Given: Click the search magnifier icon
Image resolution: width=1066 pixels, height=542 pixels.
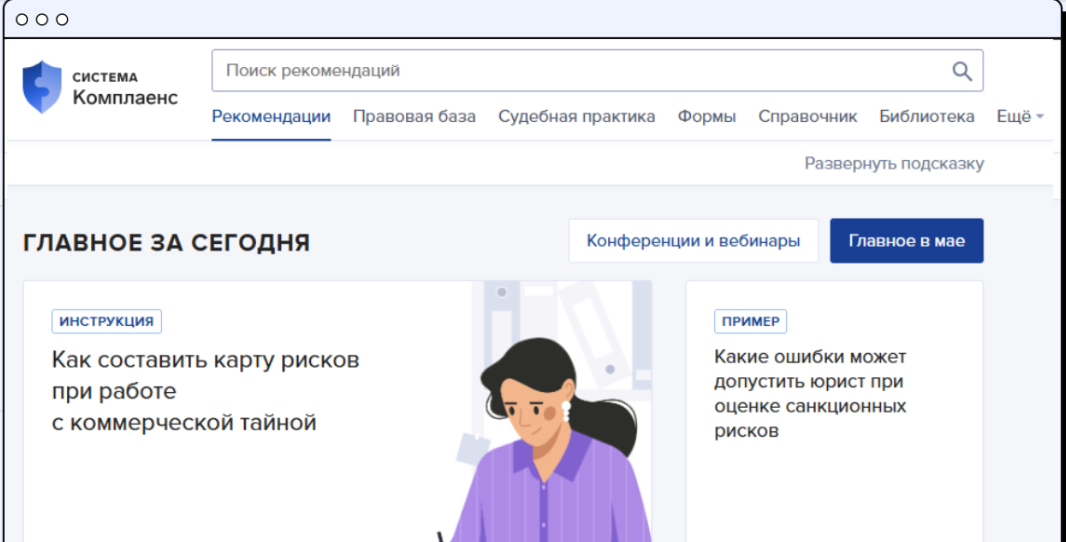Looking at the screenshot, I should click(961, 71).
